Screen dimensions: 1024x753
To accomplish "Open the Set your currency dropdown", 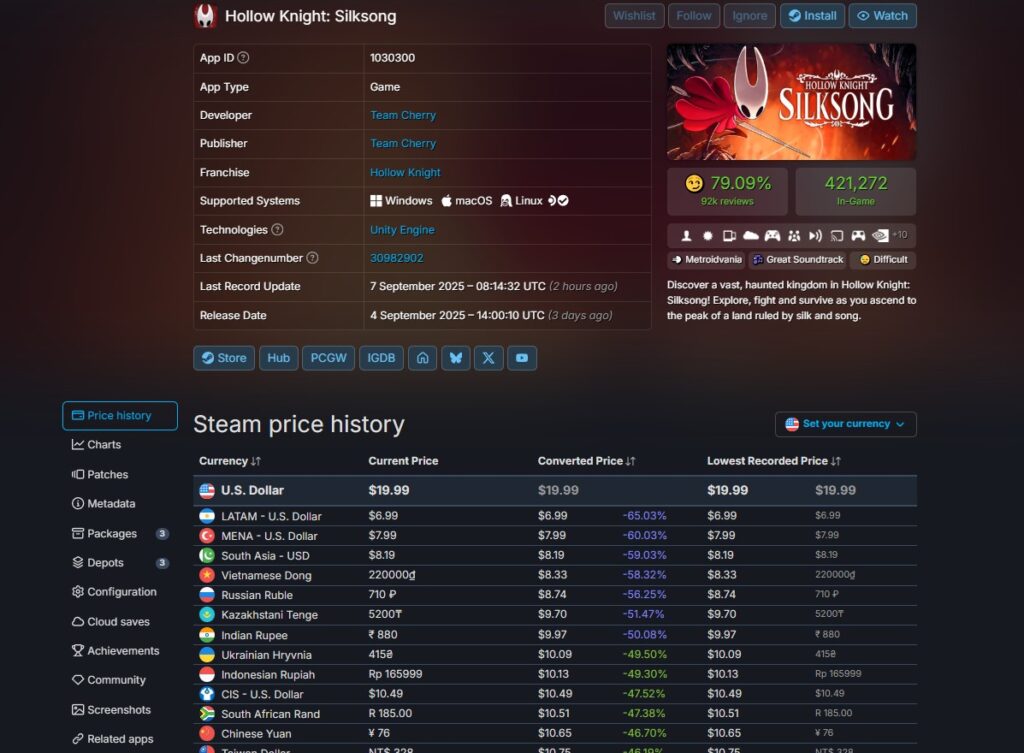I will (x=846, y=424).
